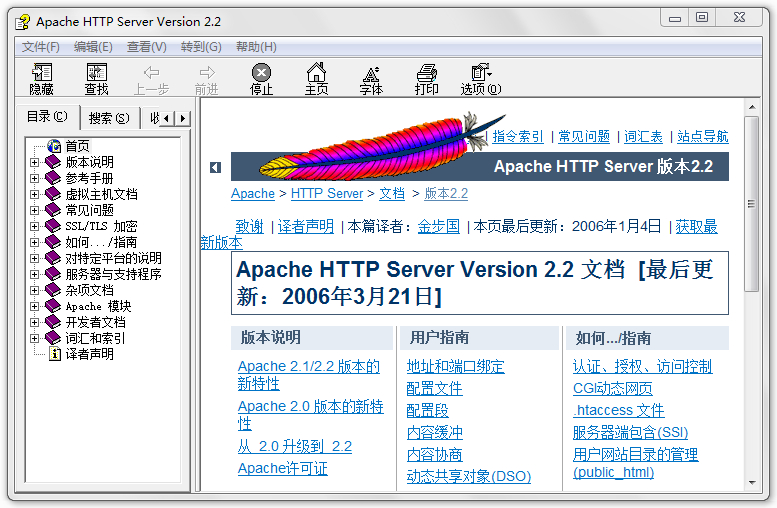Open the 词汇表 link in the header
This screenshot has width=777, height=508.
pyautogui.click(x=643, y=136)
